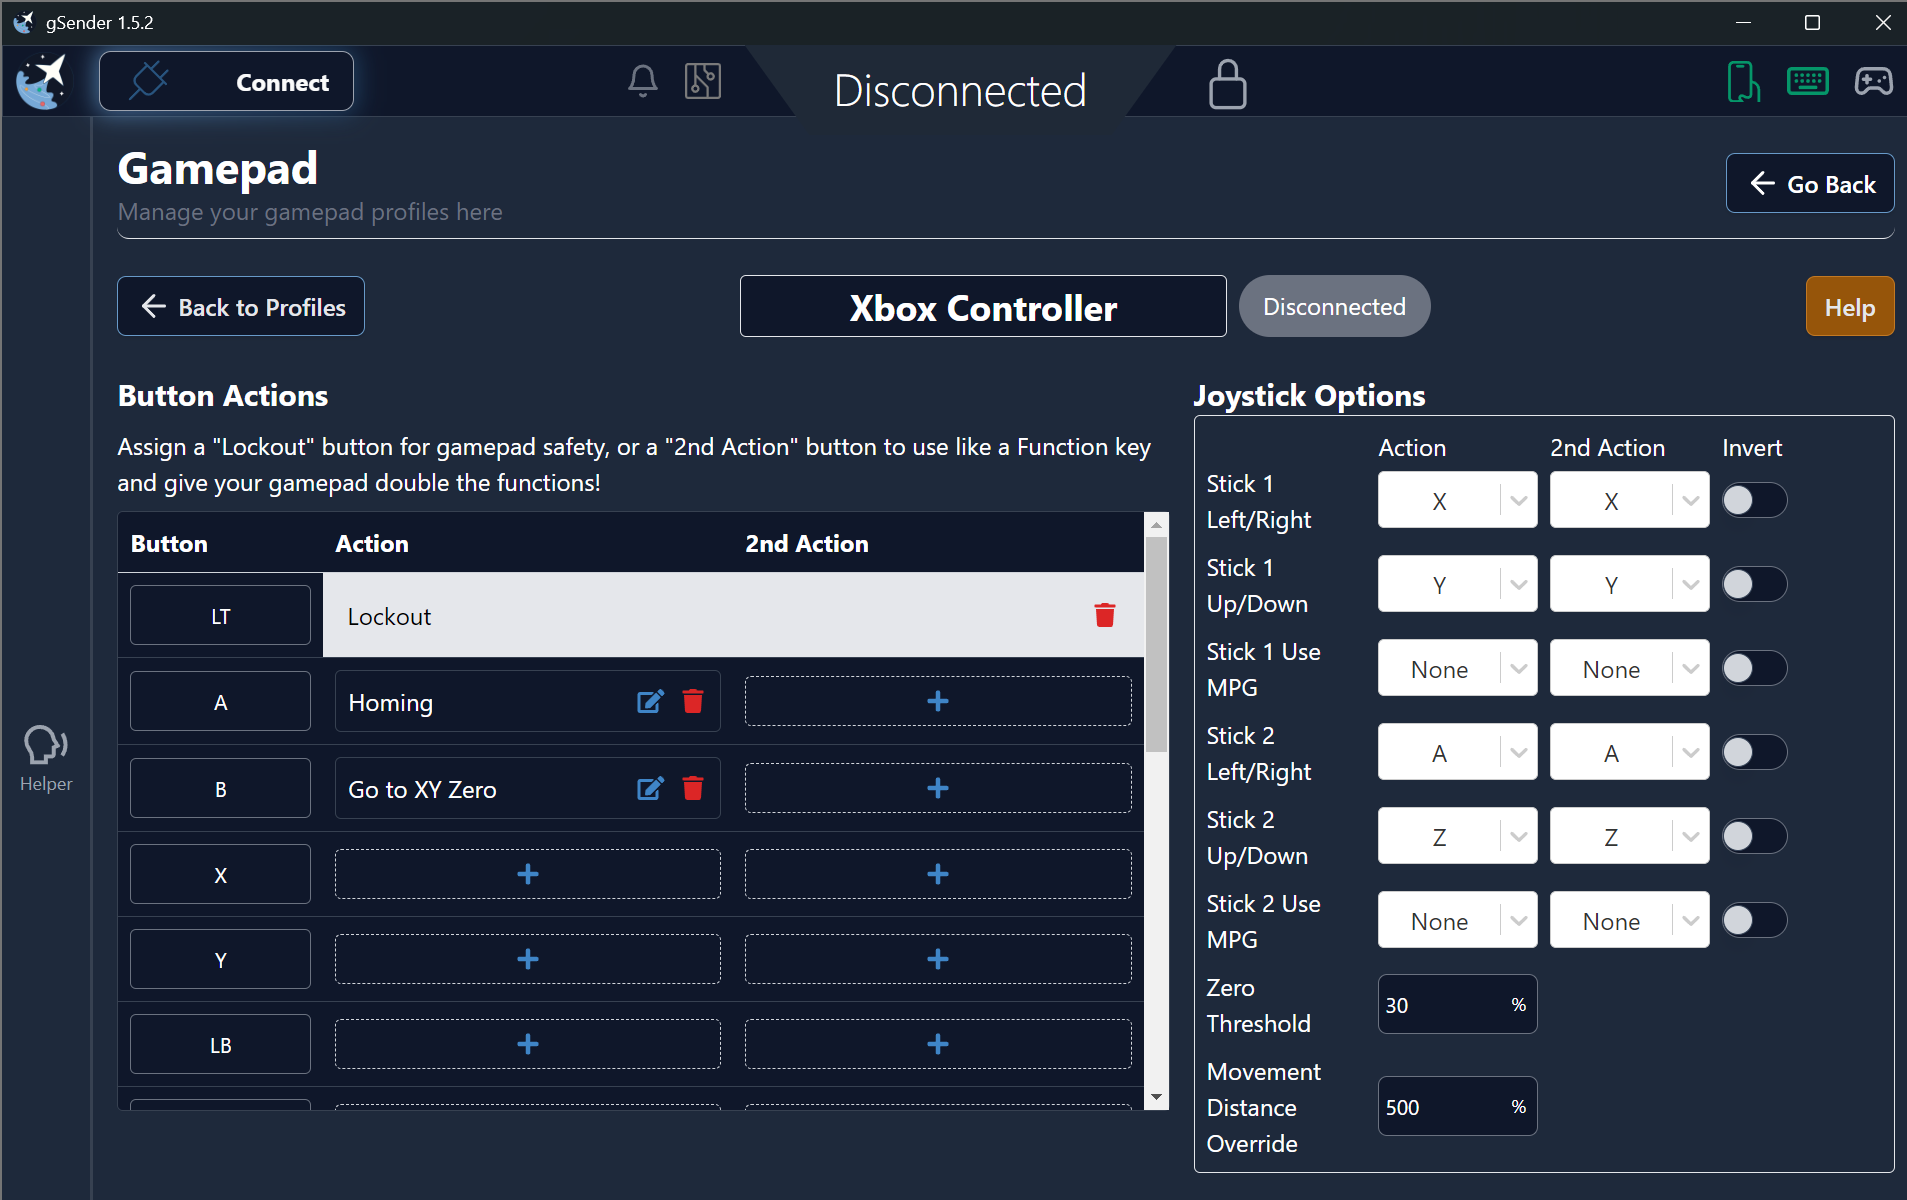Toggle Invert for Stick 2 Up/Down
Viewport: 1907px width, 1200px height.
coord(1754,836)
